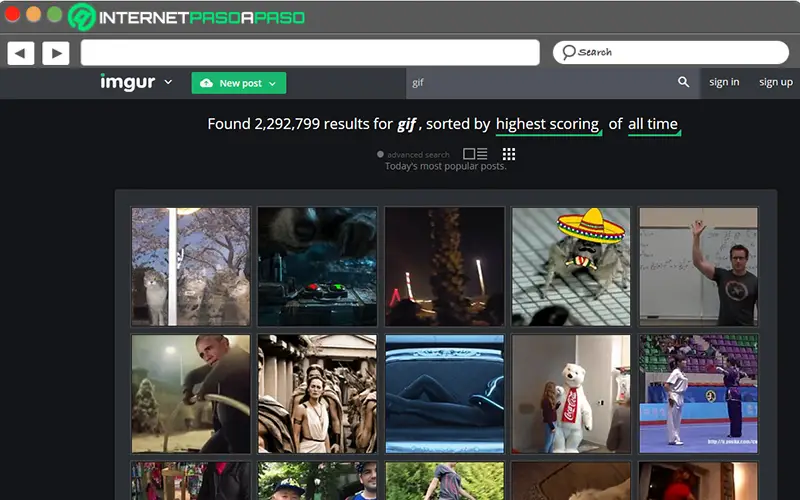Image resolution: width=800 pixels, height=500 pixels.
Task: Open the sign up link
Action: [776, 82]
